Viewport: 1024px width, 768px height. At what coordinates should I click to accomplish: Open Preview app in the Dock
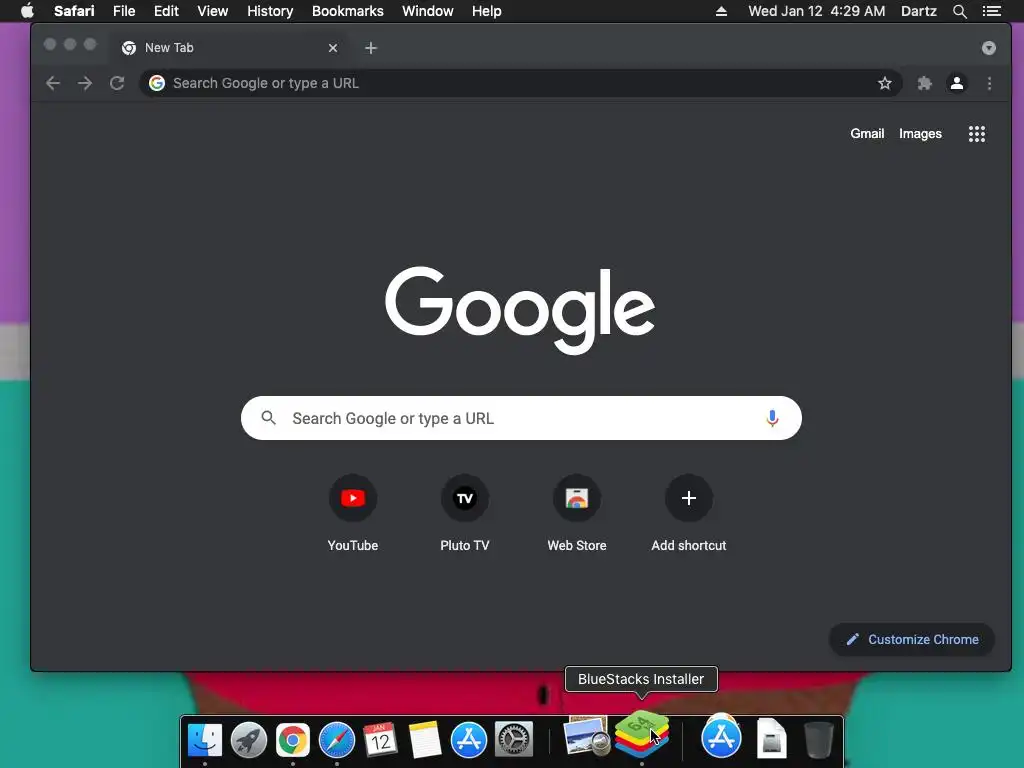[x=586, y=736]
